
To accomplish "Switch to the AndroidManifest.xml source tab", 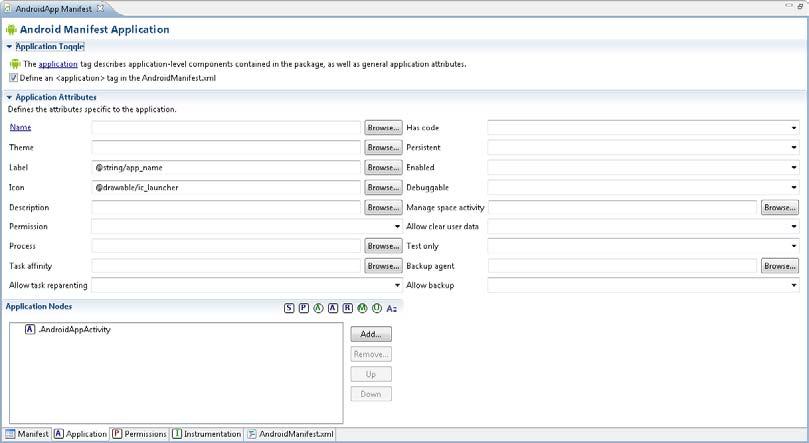I will tap(290, 434).
